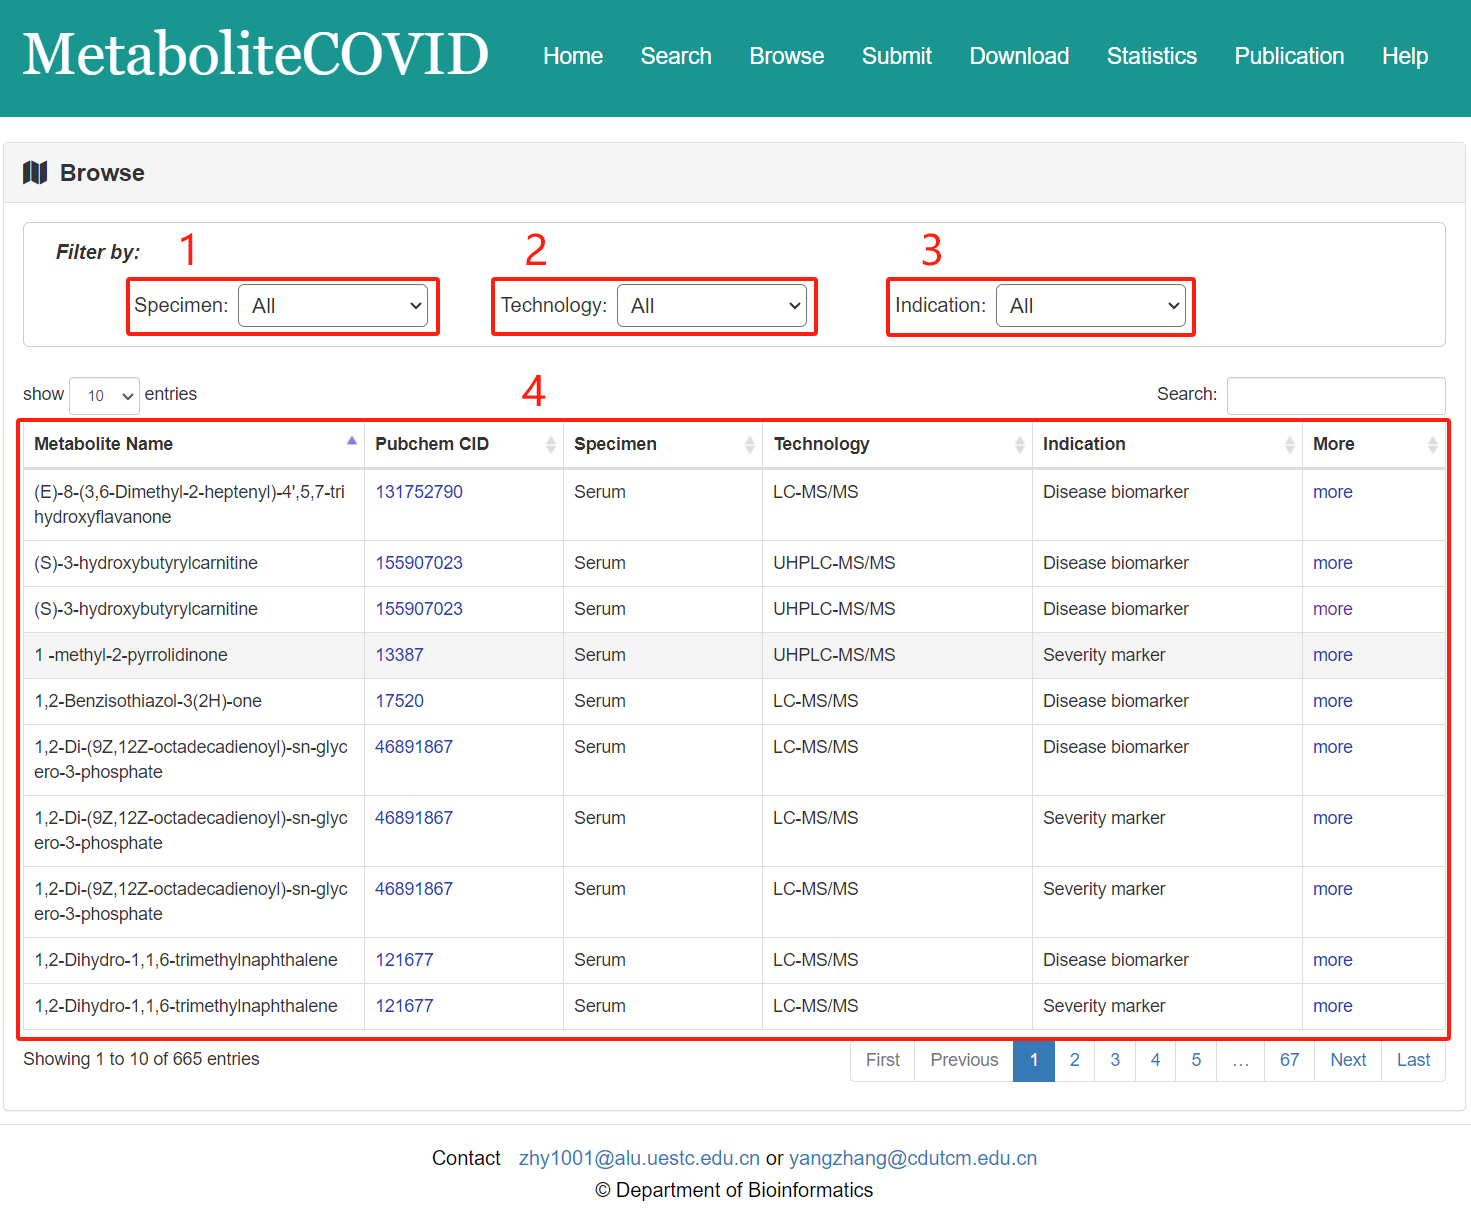The width and height of the screenshot is (1471, 1213).
Task: Jump to page 67 in pagination
Action: click(1289, 1060)
